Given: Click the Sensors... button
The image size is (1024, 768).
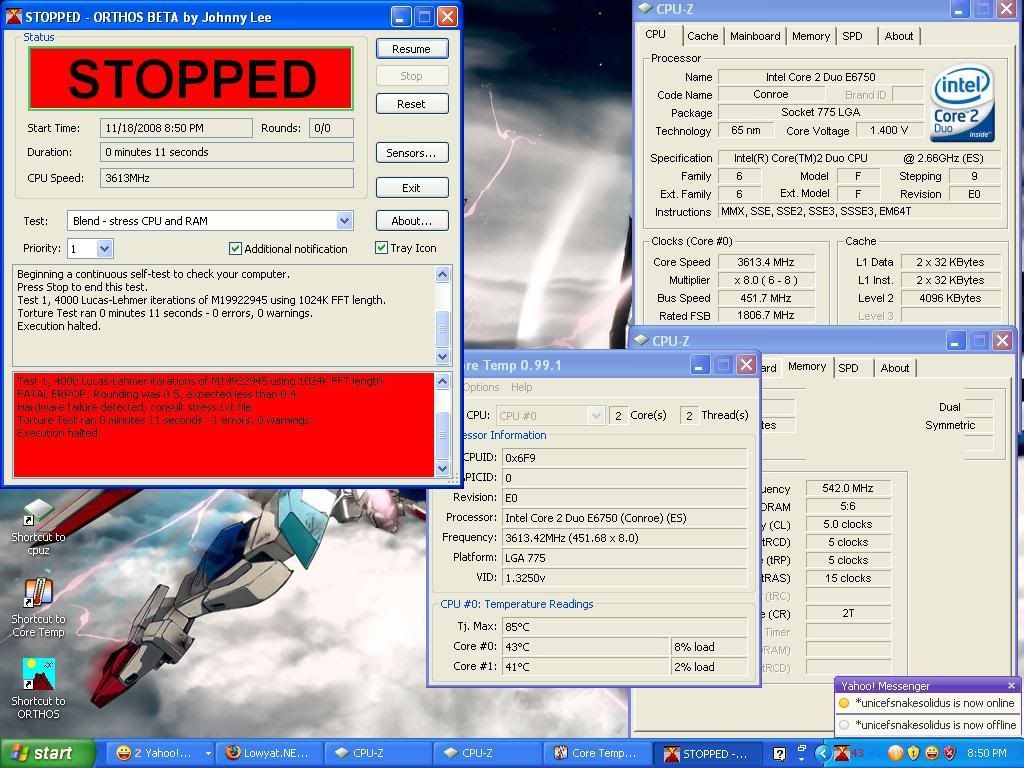Looking at the screenshot, I should [411, 153].
